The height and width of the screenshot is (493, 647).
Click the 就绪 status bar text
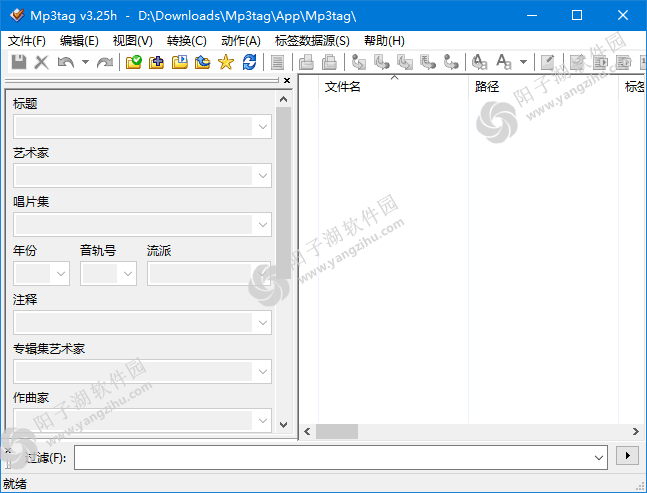pyautogui.click(x=15, y=484)
